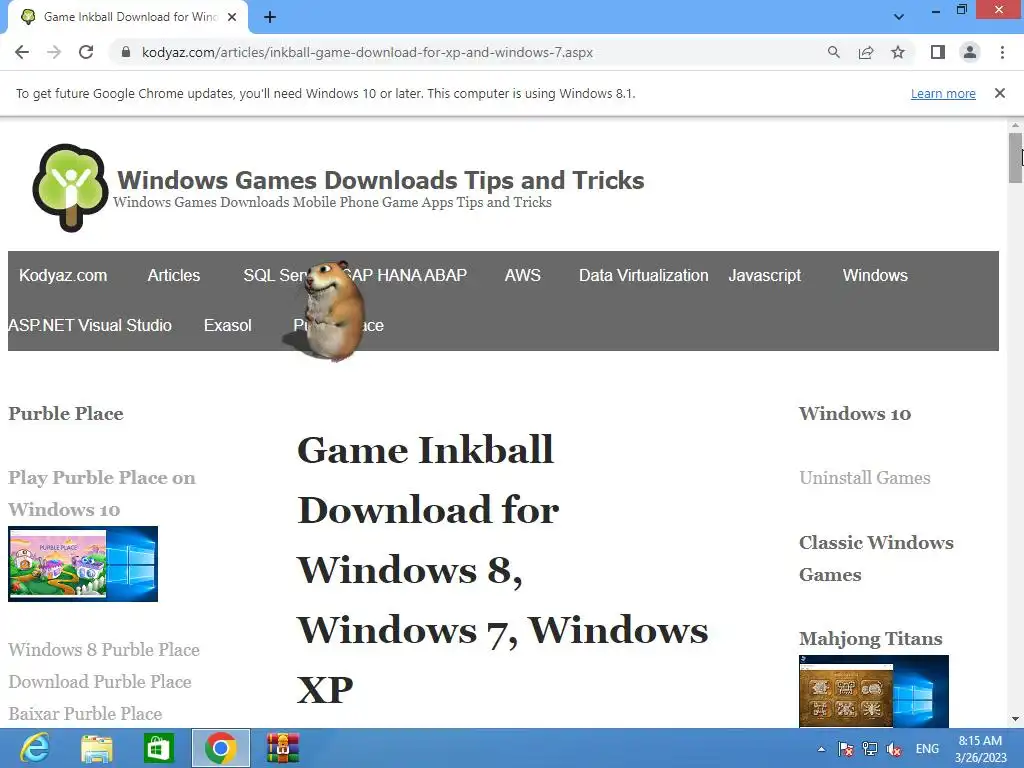The image size is (1024, 768).
Task: Open the Windows Store taskbar icon
Action: coord(159,748)
